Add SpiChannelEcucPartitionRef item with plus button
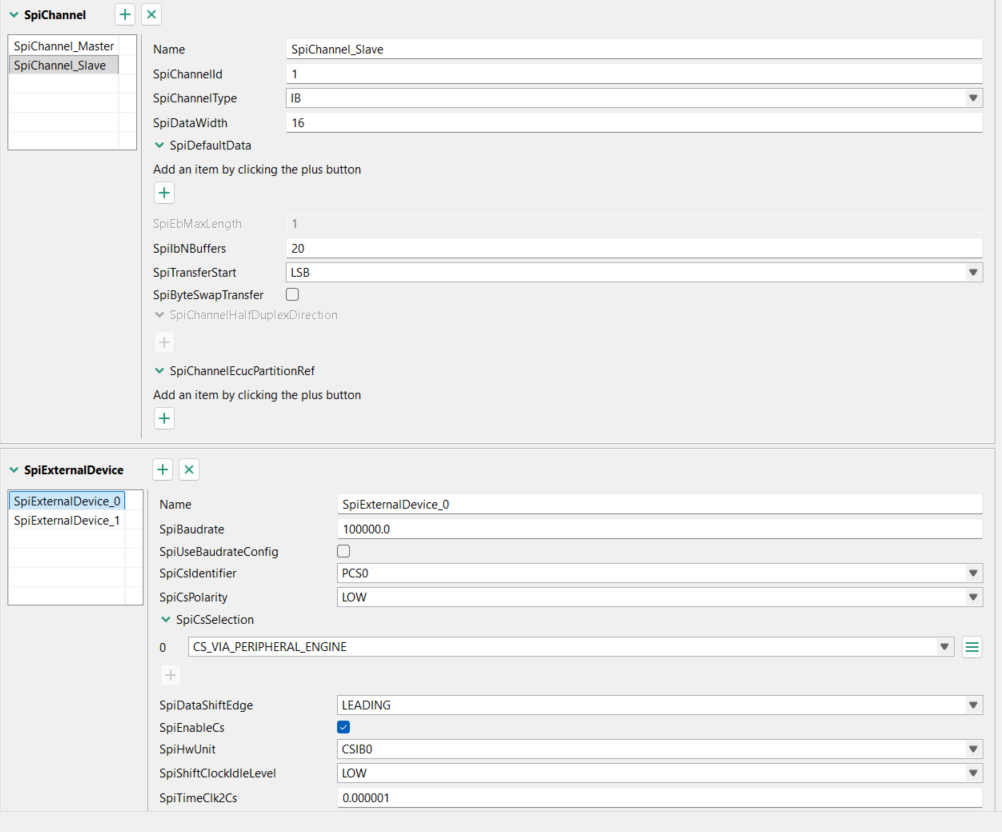The height and width of the screenshot is (832, 1002). point(165,419)
